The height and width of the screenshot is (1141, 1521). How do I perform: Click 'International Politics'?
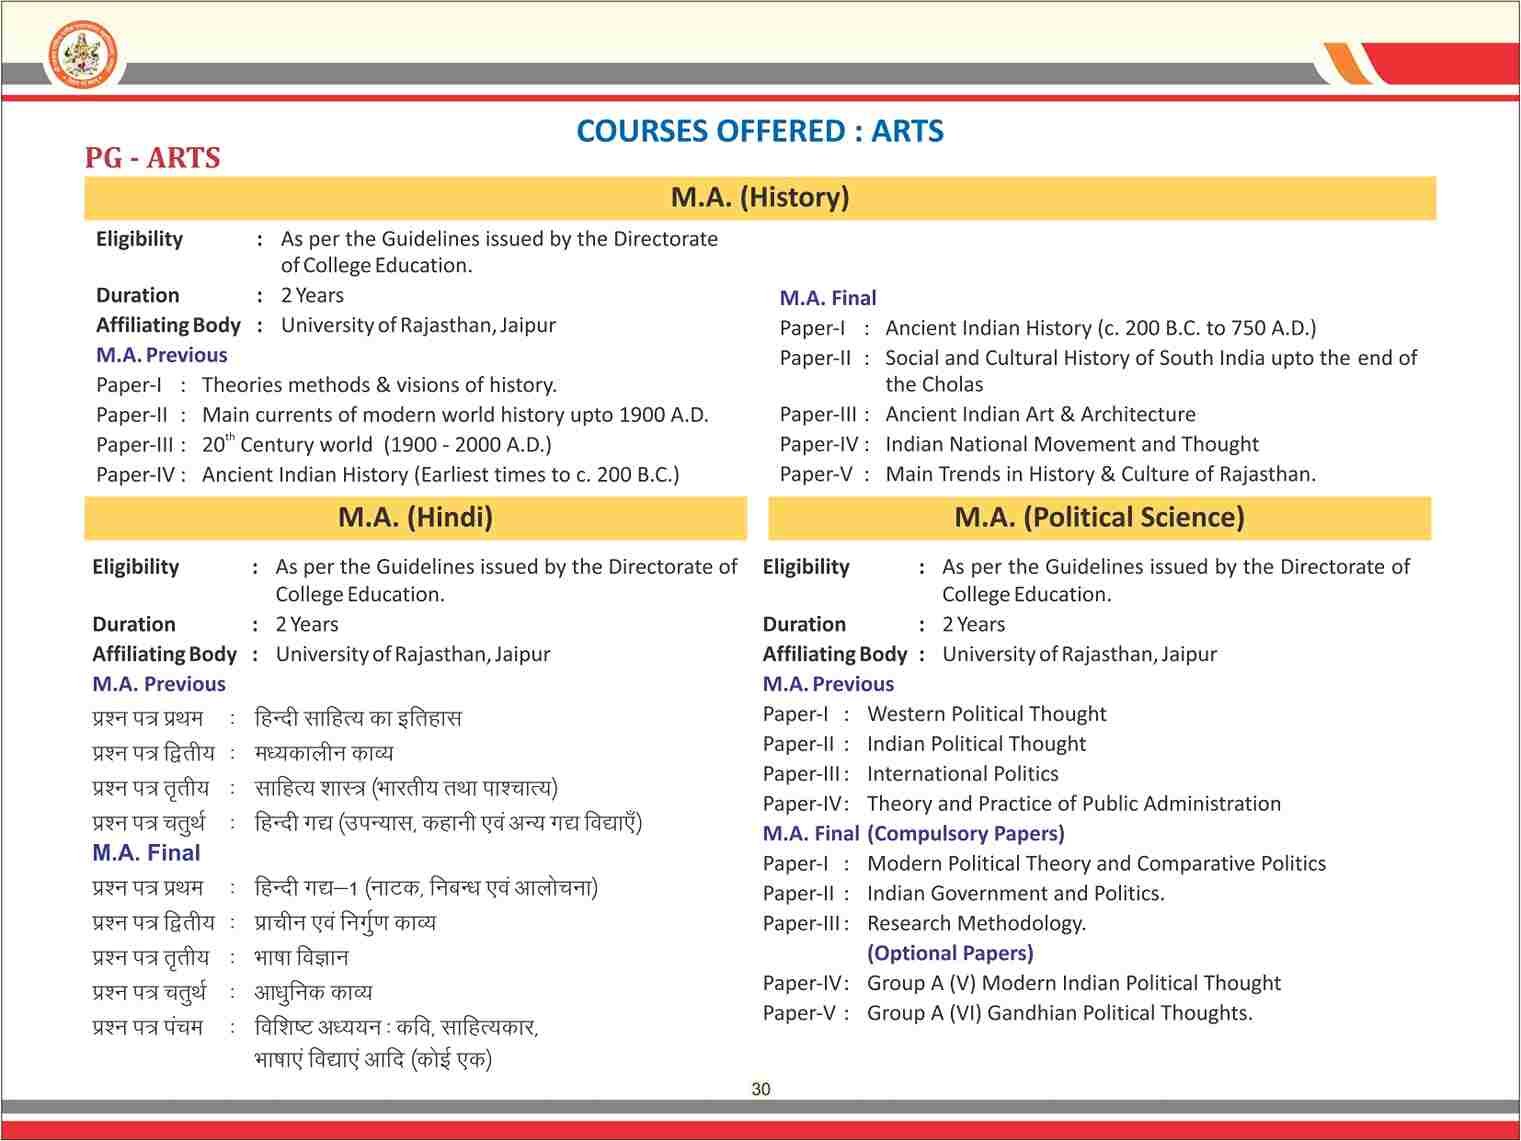962,774
